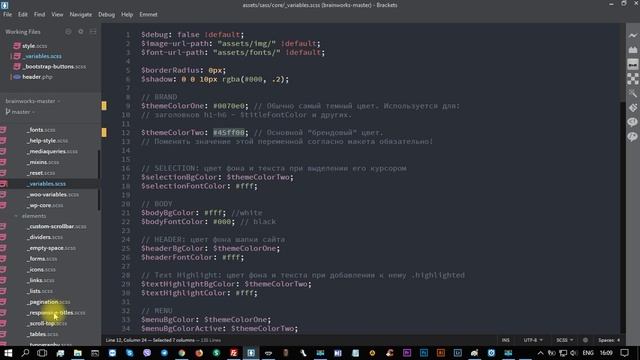Open _dividers.scss in file tree
This screenshot has height=360, width=640.
tap(45, 237)
